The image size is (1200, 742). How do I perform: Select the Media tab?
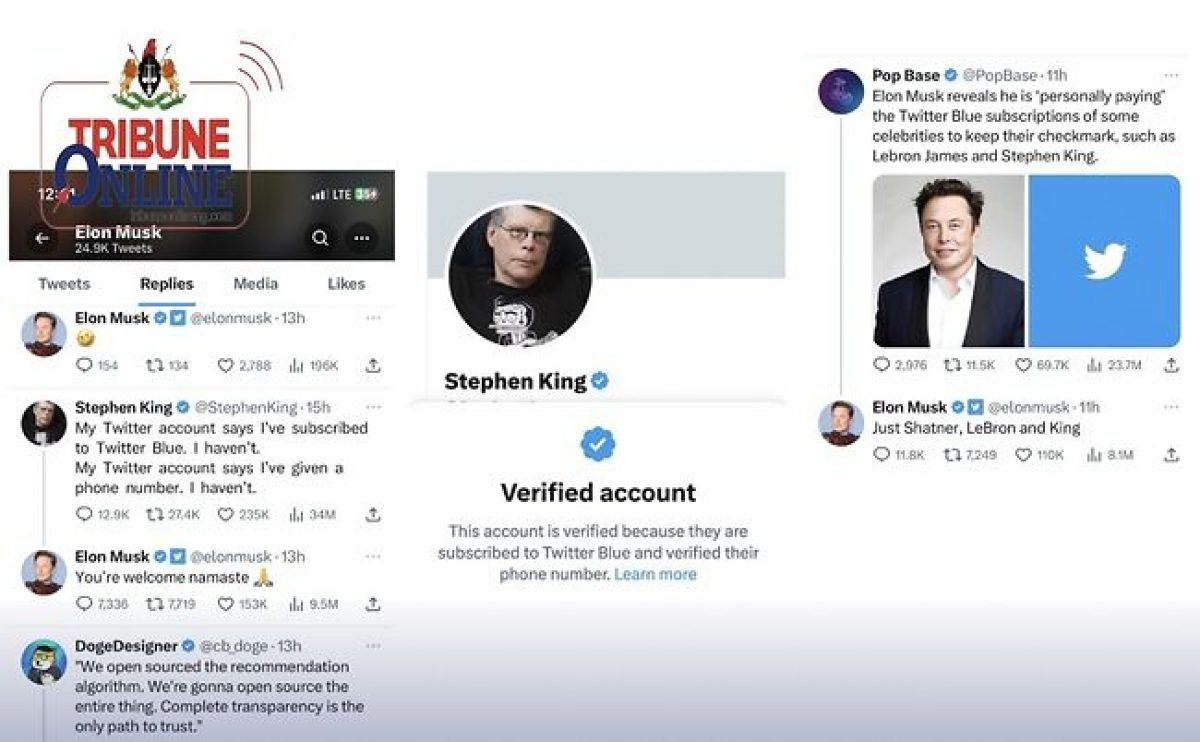click(x=255, y=284)
